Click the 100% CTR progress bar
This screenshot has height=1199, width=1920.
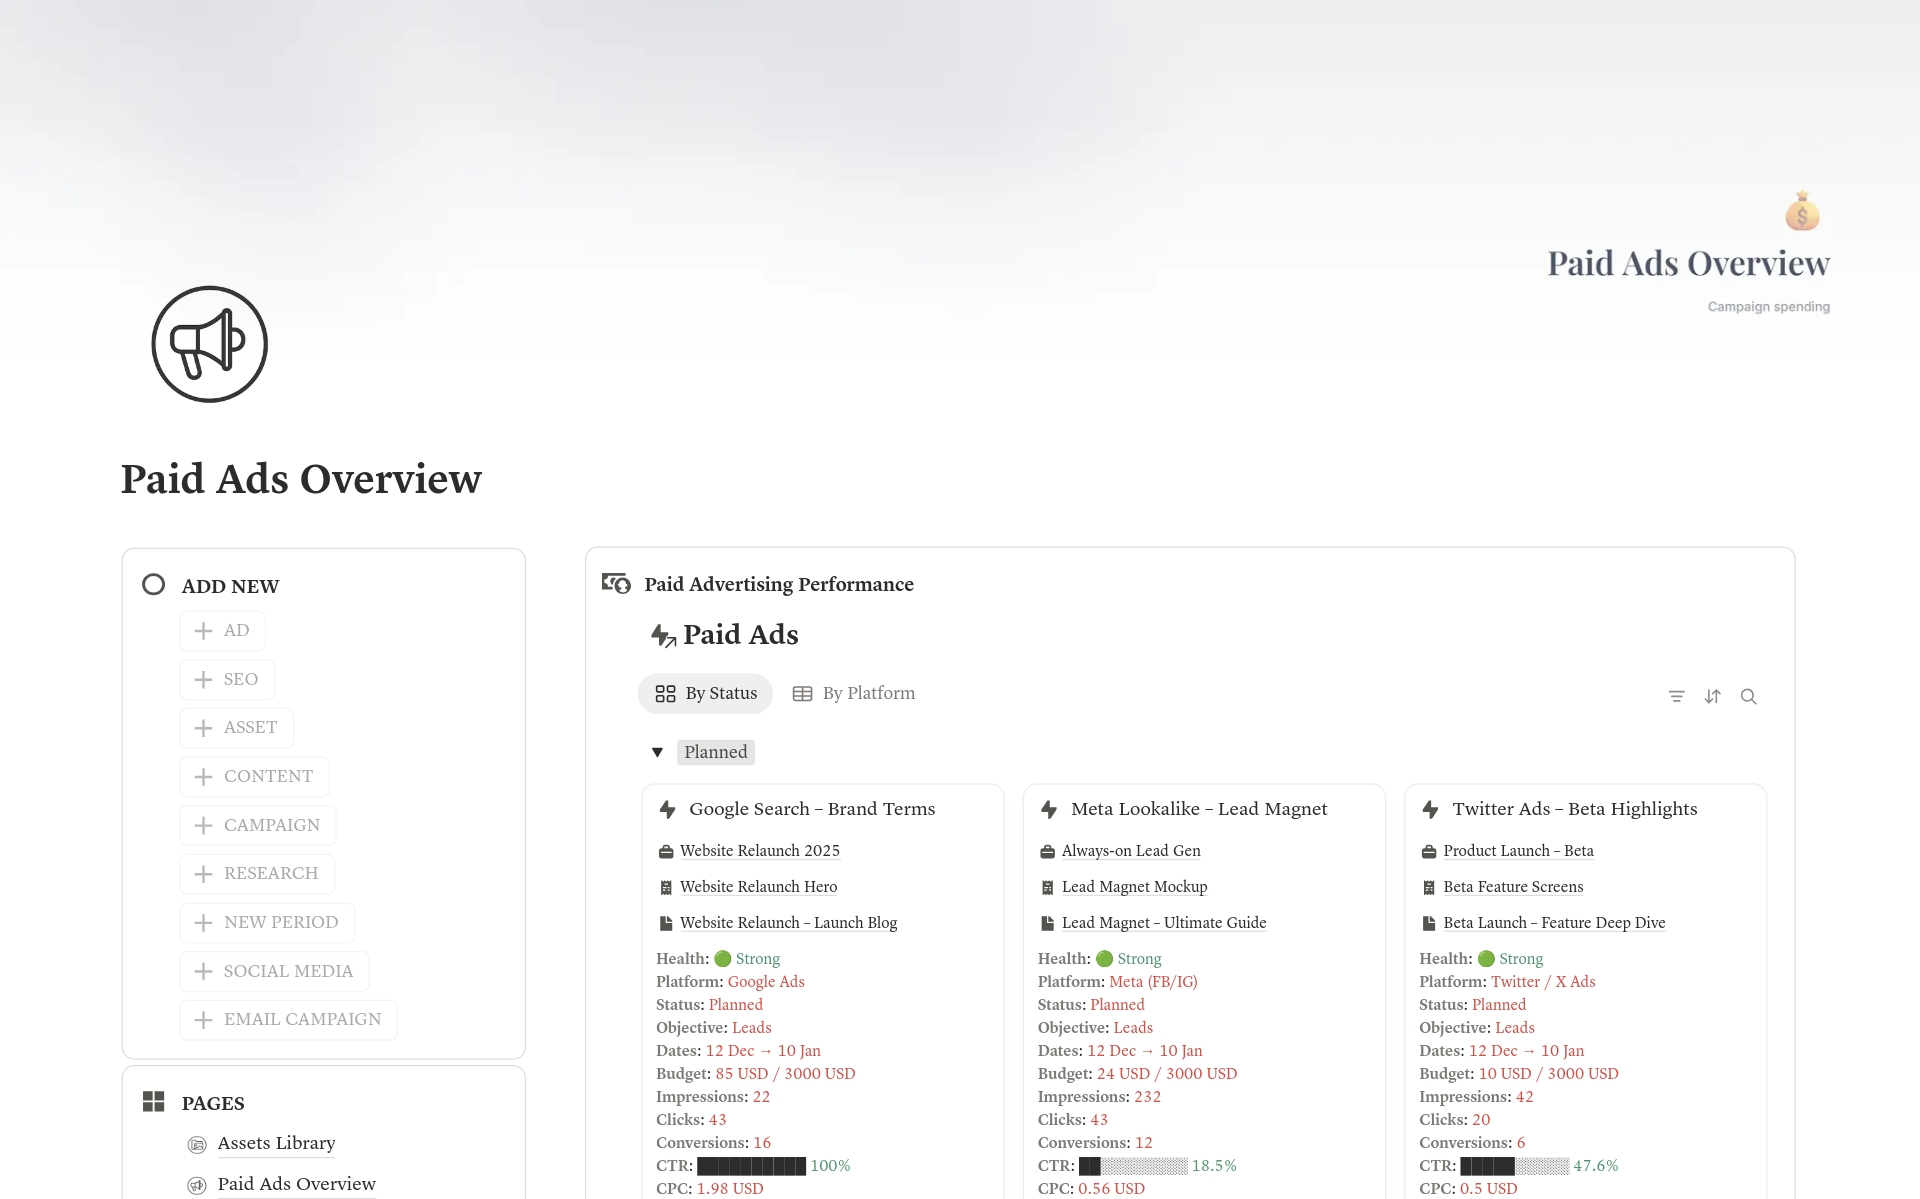751,1166
